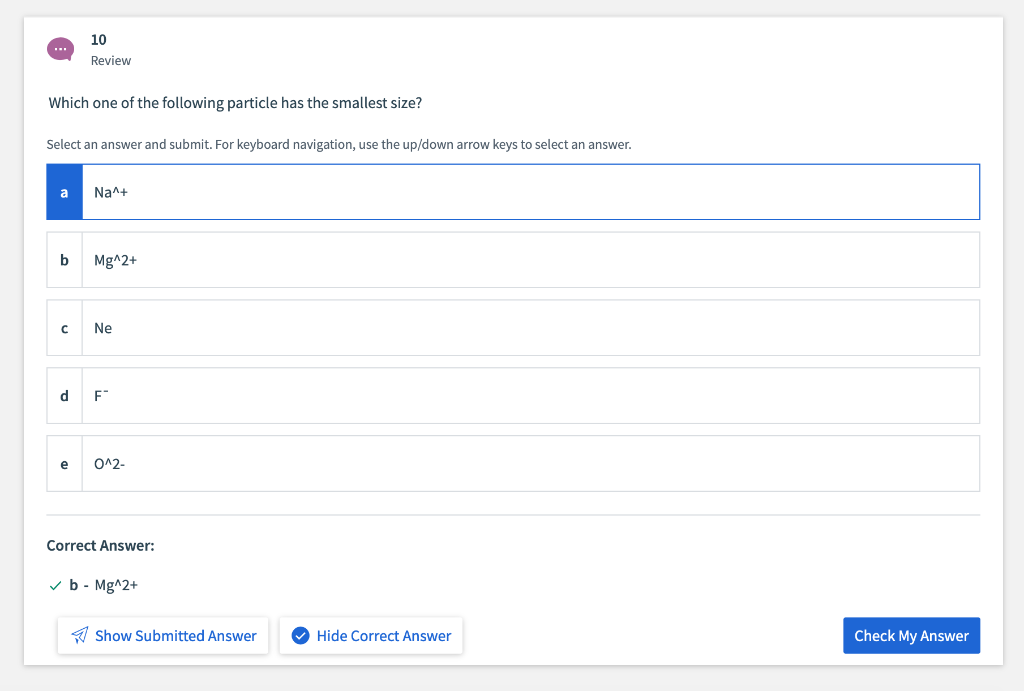This screenshot has width=1024, height=691.
Task: Select the letter 'c' answer box
Action: (x=64, y=328)
